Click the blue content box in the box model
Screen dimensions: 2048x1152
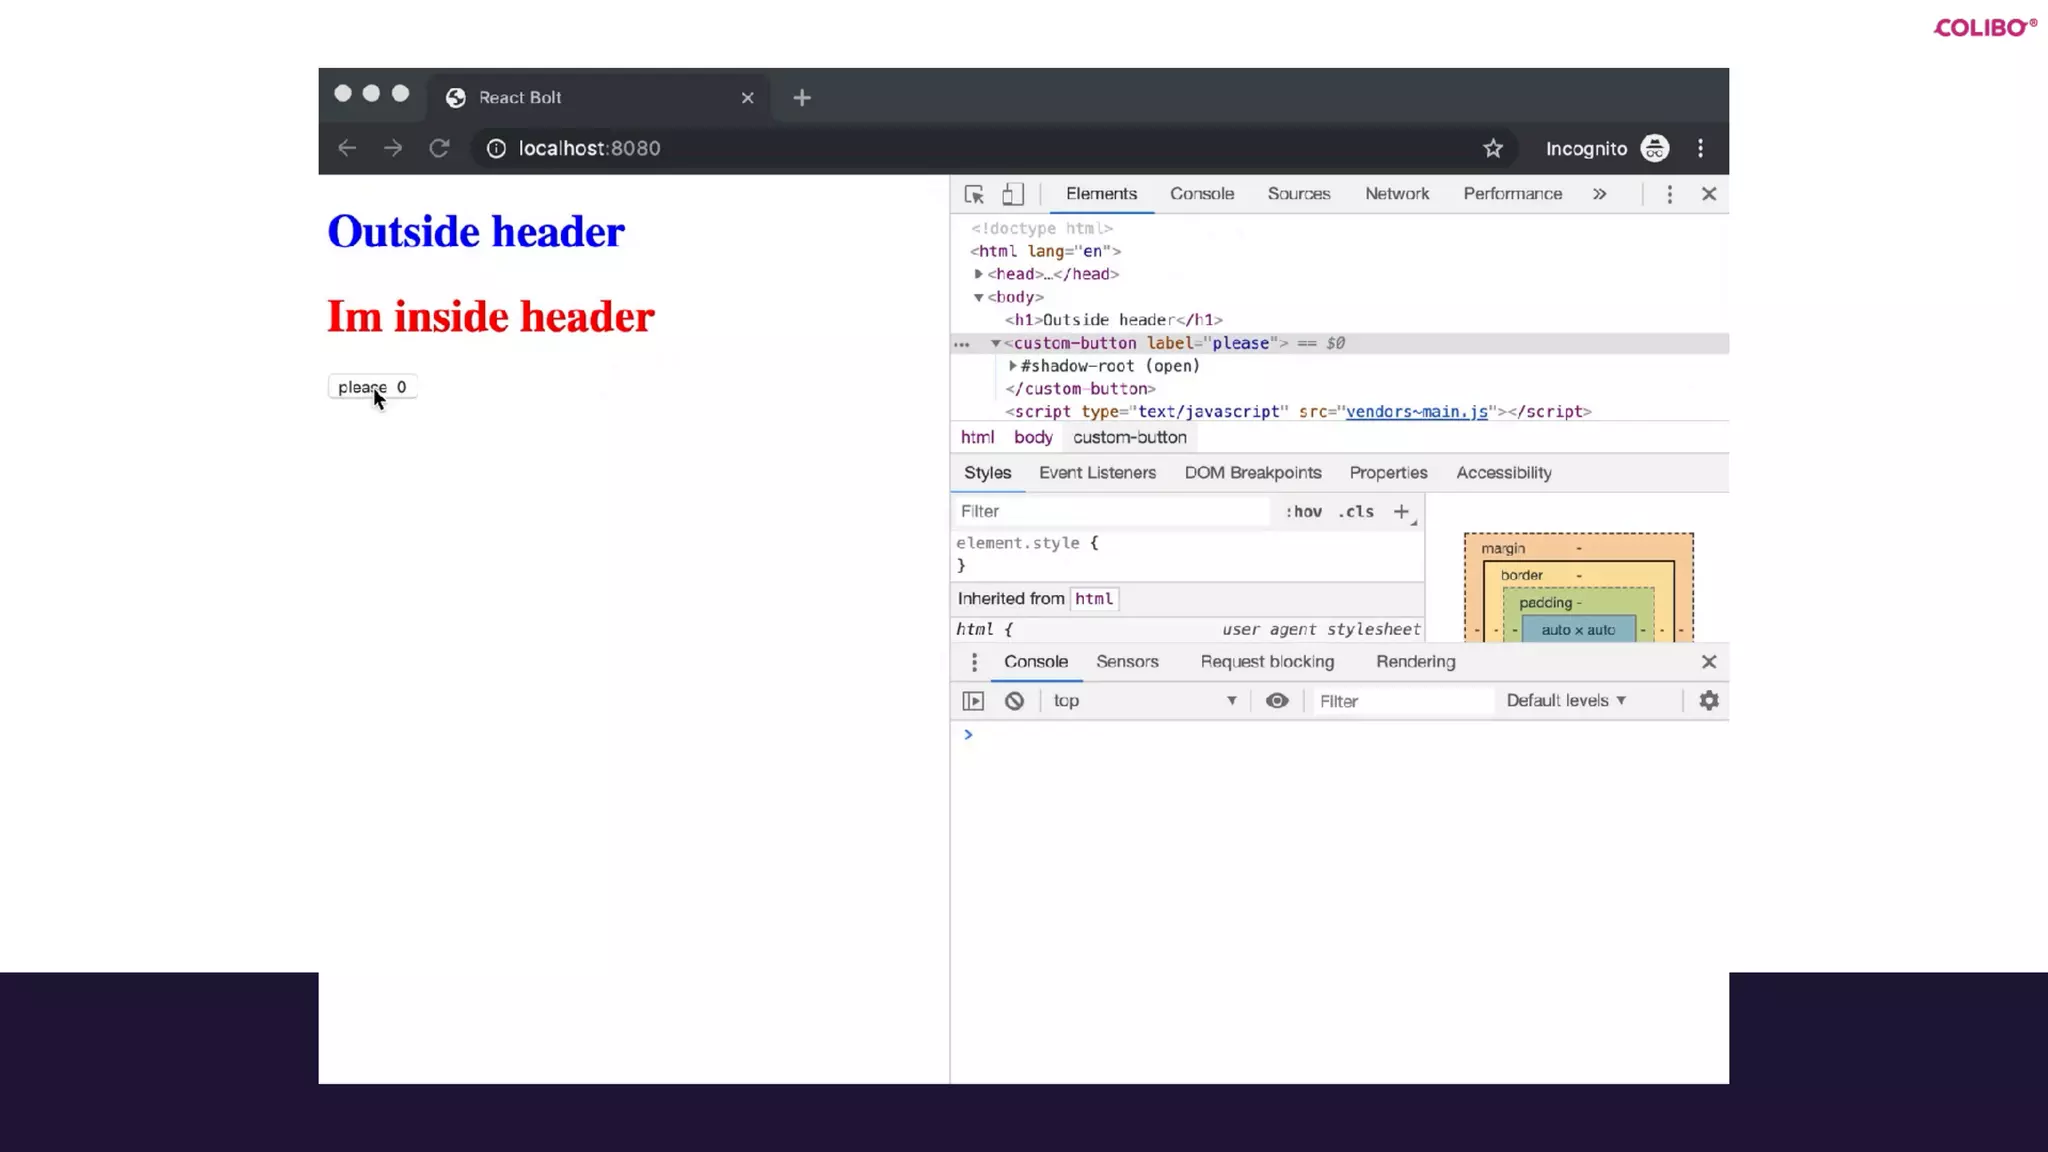tap(1577, 630)
